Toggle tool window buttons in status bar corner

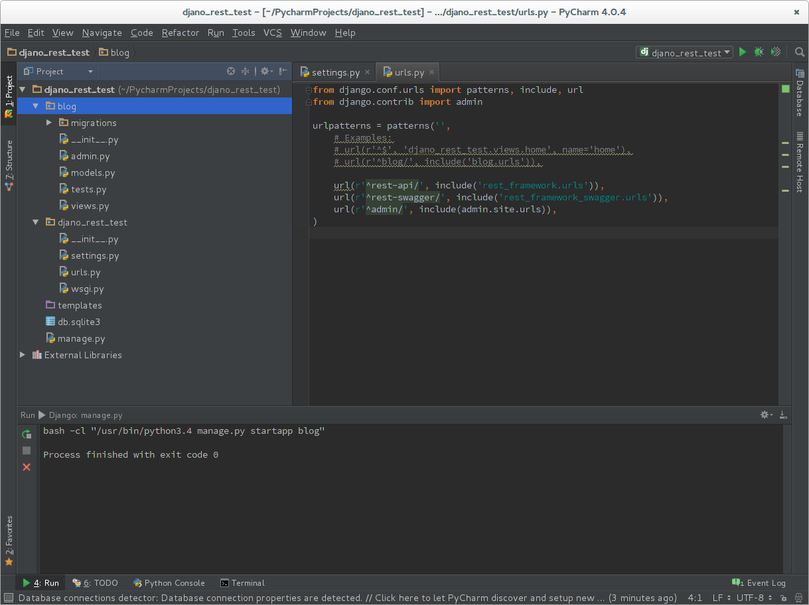pyautogui.click(x=8, y=598)
